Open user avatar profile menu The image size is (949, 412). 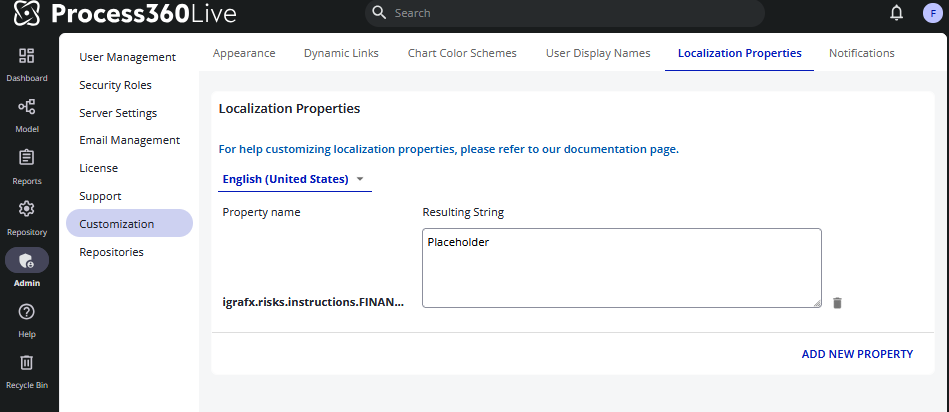click(x=931, y=13)
